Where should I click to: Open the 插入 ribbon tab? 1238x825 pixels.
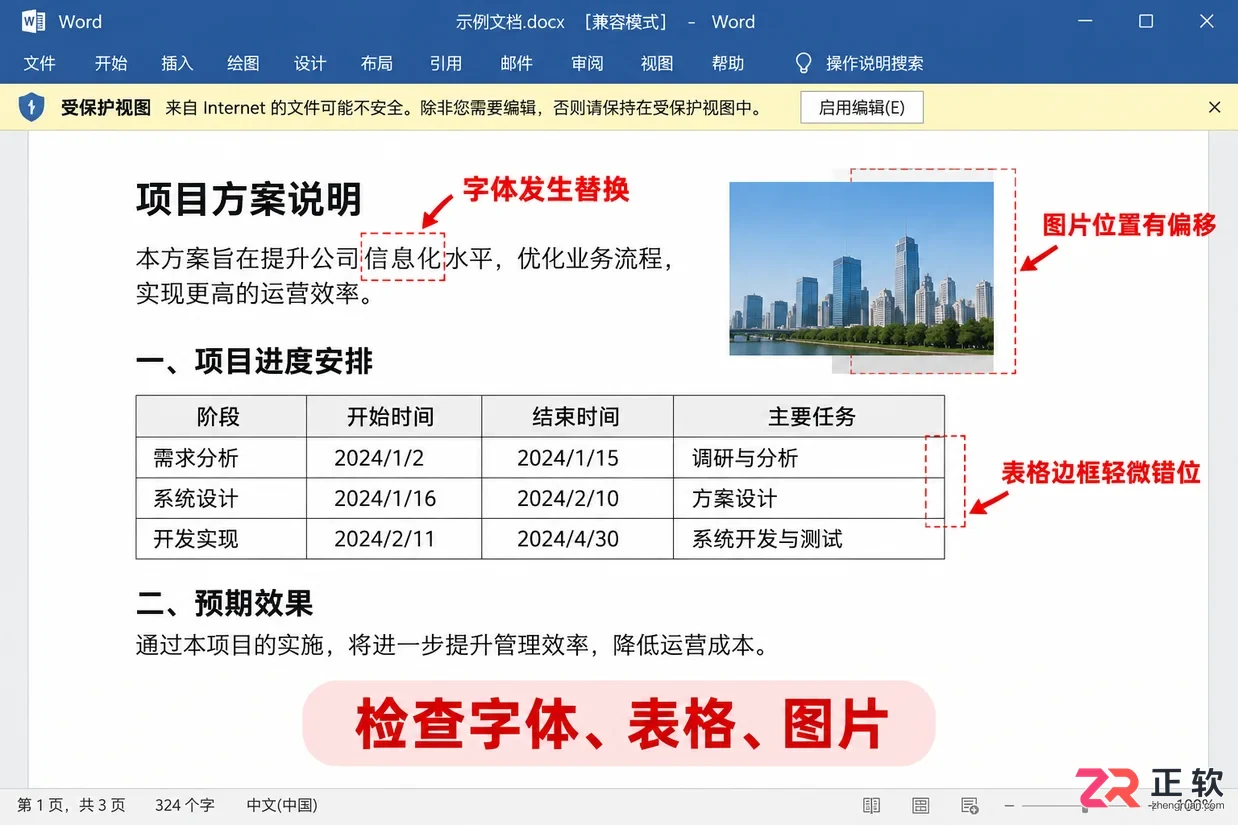coord(177,63)
